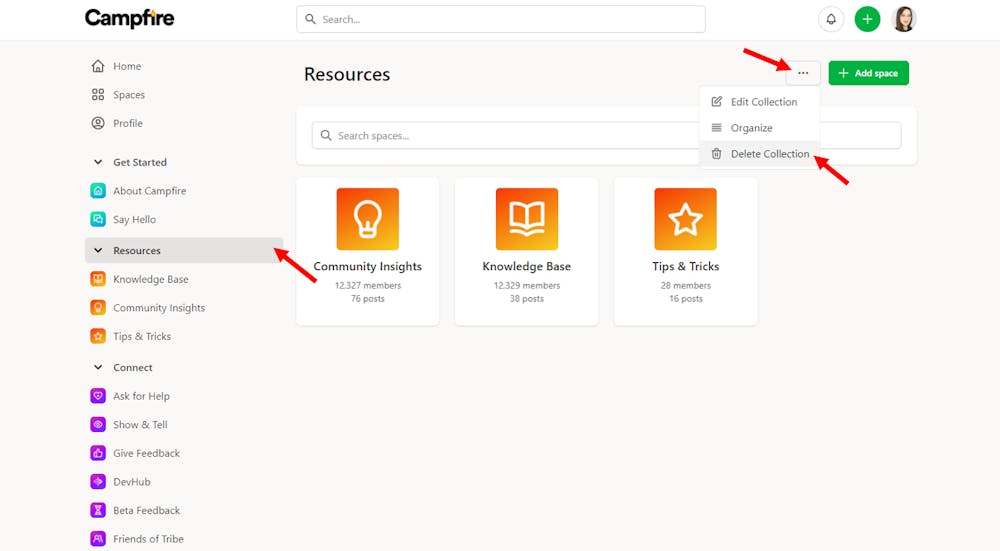1000x551 pixels.
Task: Open the Tips & Tricks star card image
Action: point(686,219)
